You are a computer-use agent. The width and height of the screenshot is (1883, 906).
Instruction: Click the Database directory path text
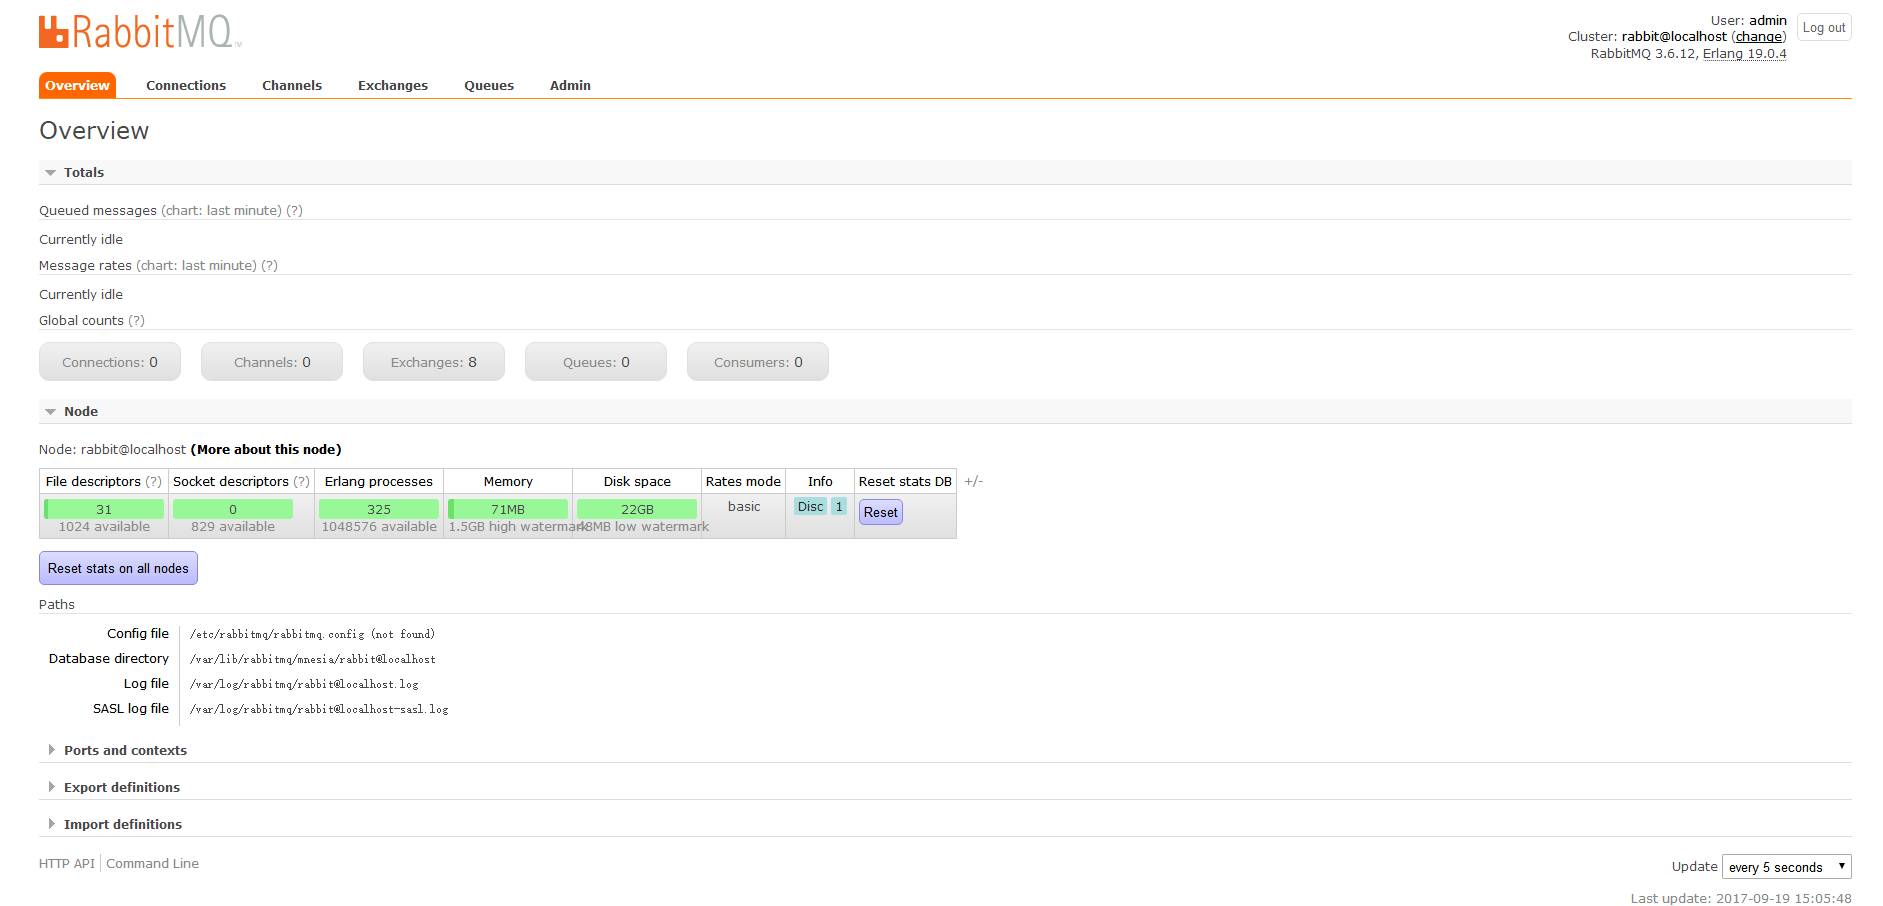coord(312,659)
